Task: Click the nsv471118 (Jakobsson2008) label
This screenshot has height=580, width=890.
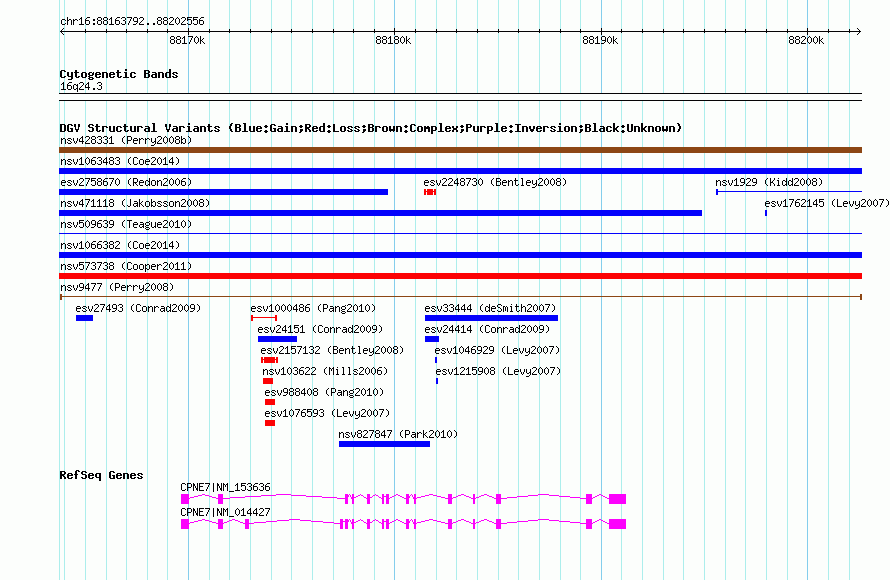Action: [135, 203]
